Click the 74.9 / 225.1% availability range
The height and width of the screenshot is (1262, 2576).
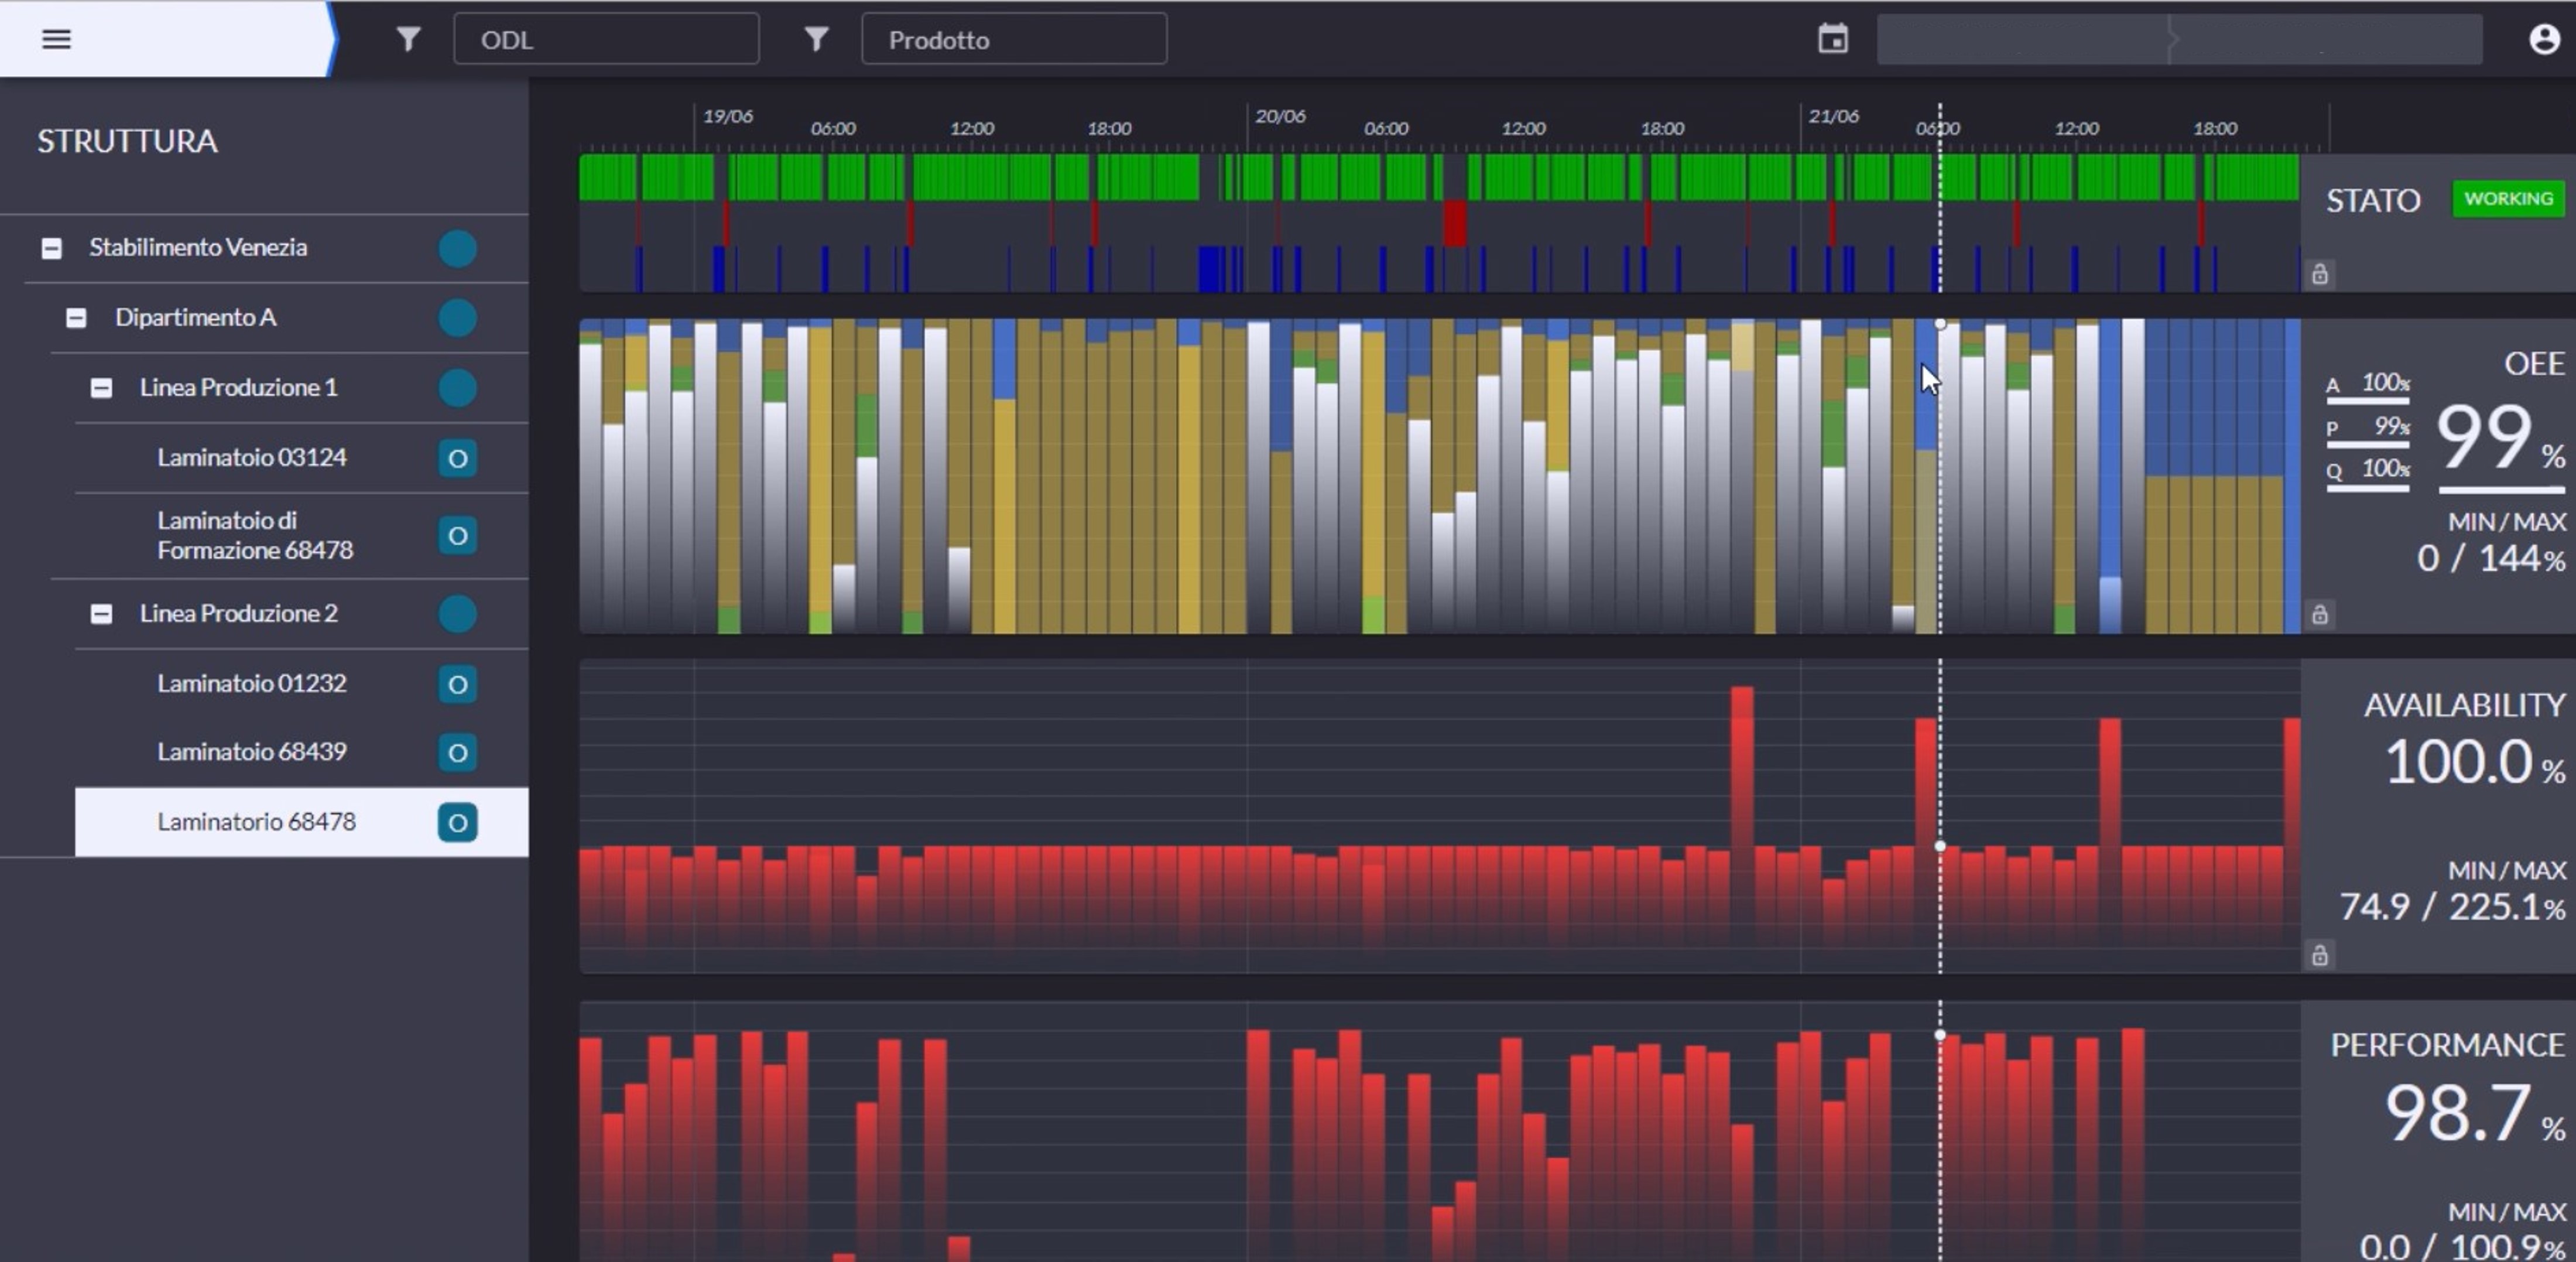(x=2452, y=907)
